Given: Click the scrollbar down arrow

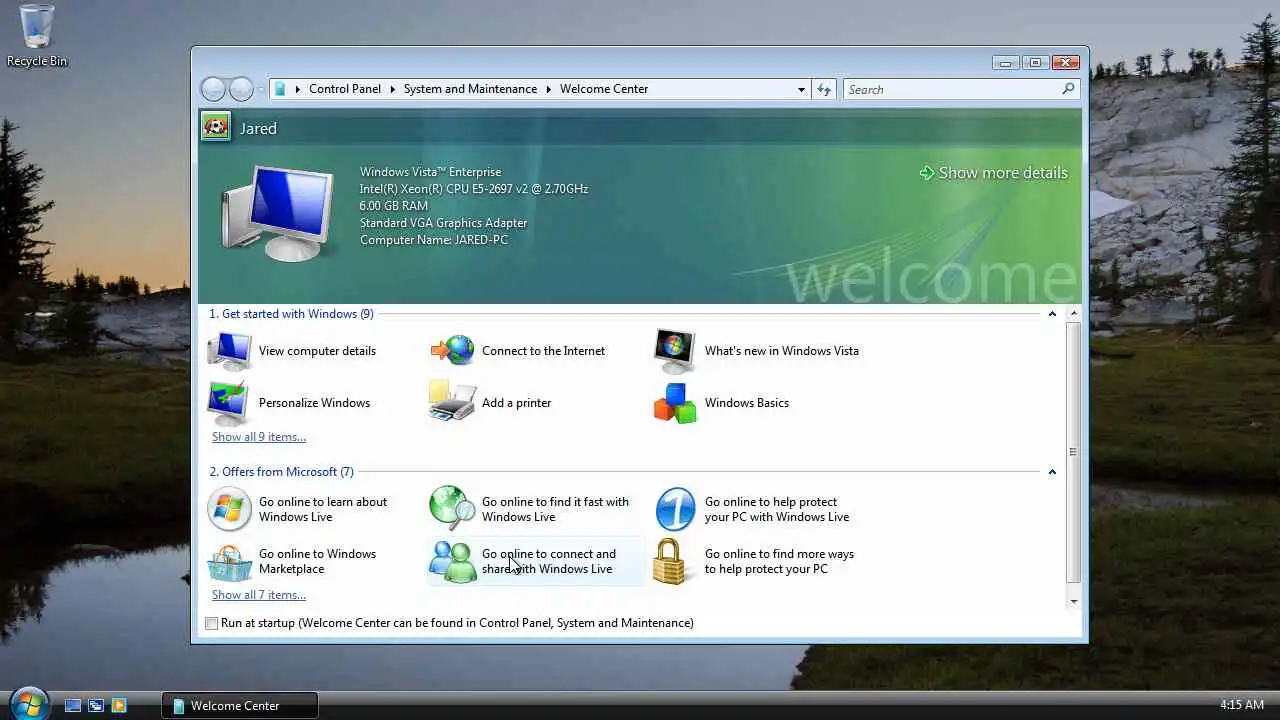Looking at the screenshot, I should click(x=1073, y=601).
